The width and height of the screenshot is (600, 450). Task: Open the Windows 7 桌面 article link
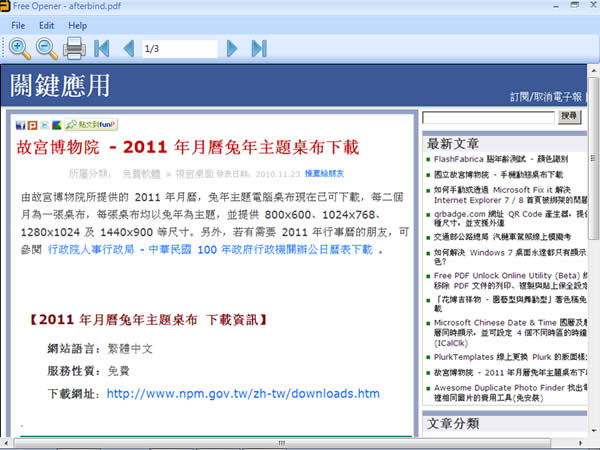tap(510, 257)
